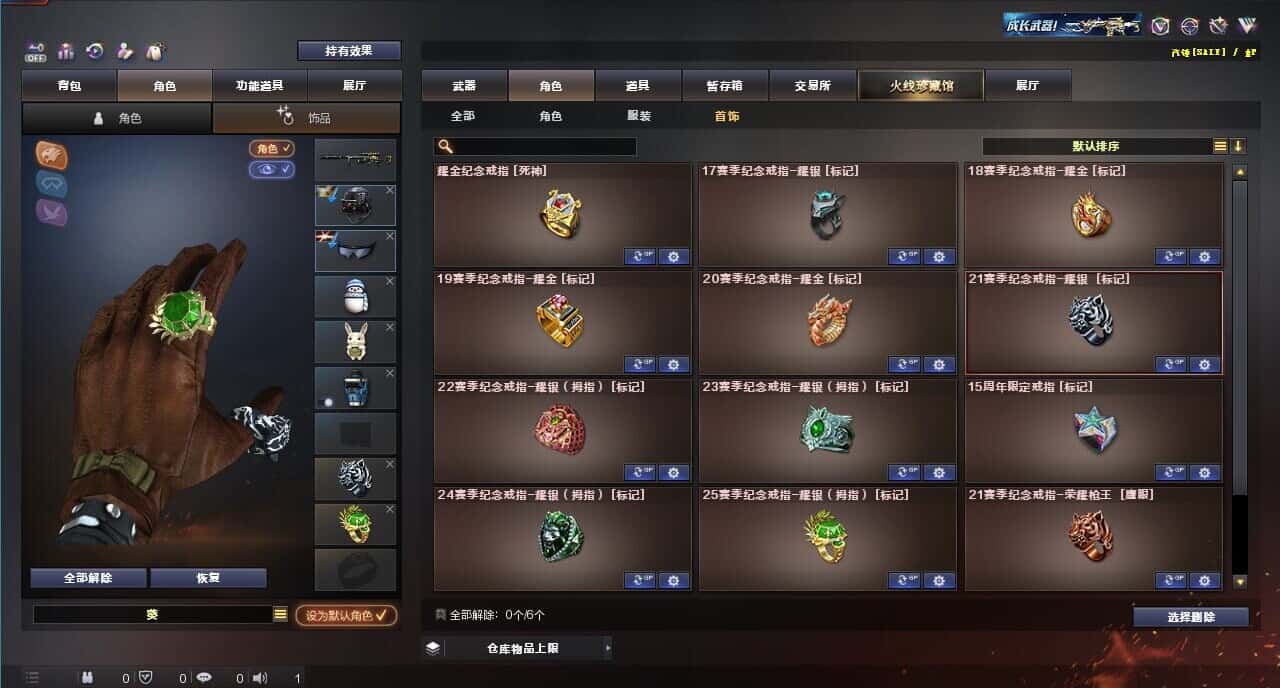Viewport: 1280px width, 688px height.
Task: Click the sort direction arrow icon
Action: coord(1238,146)
